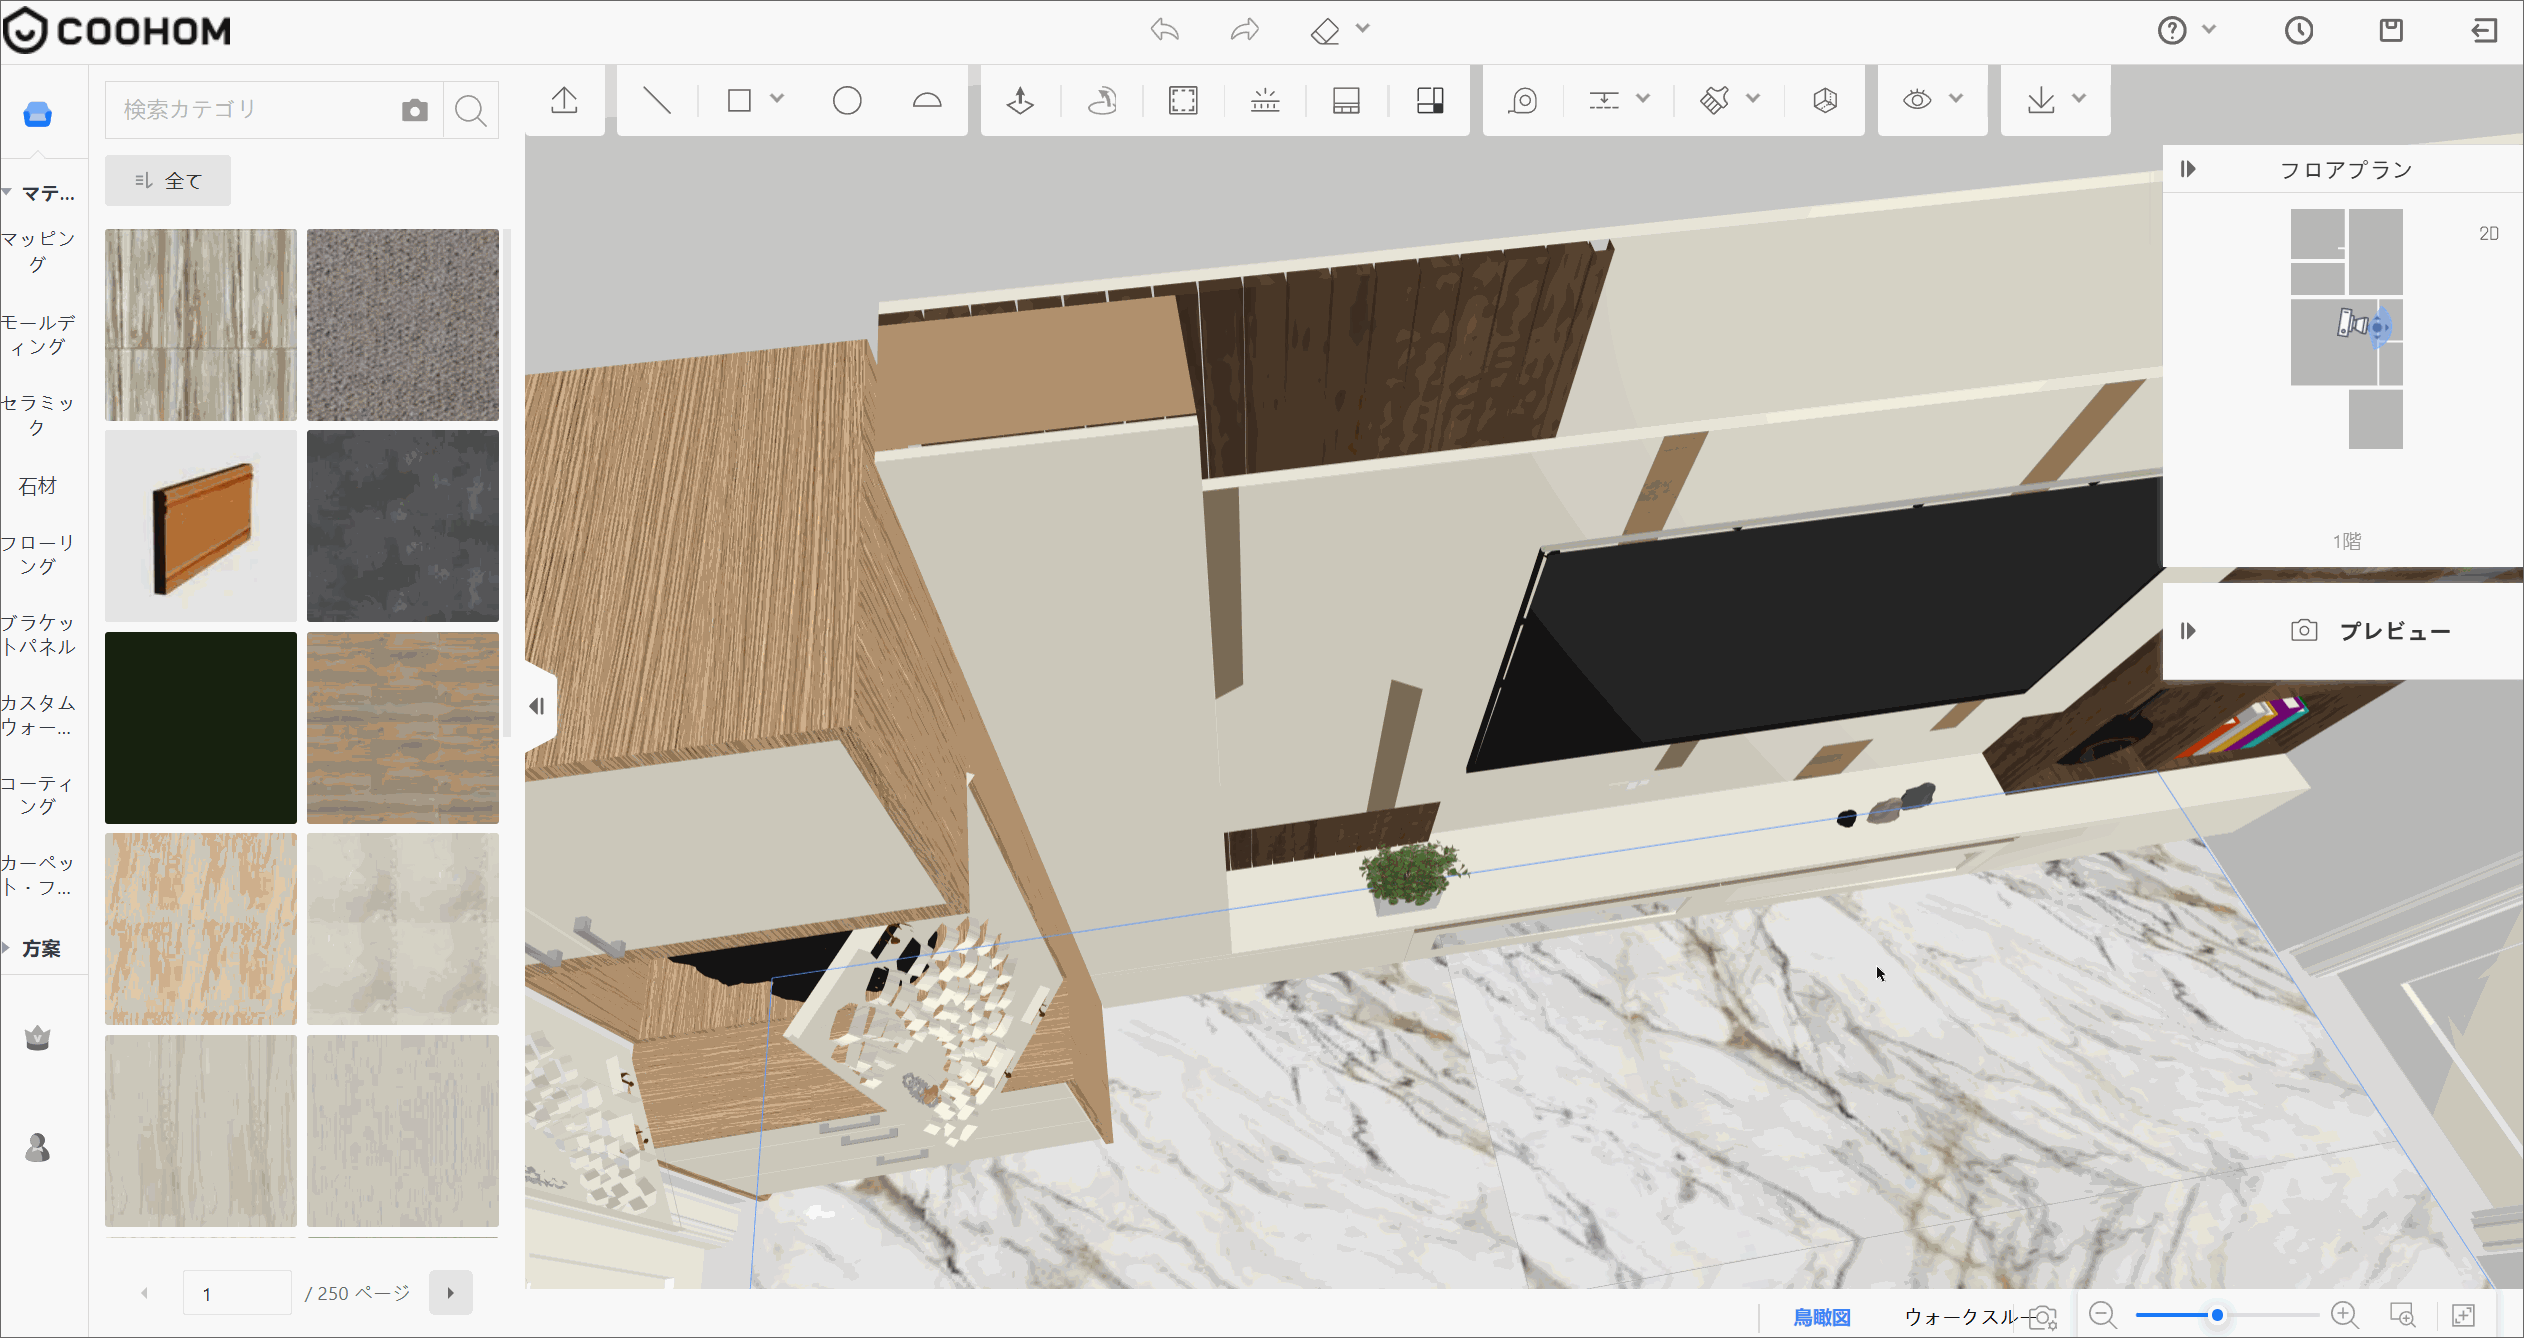Click the page number input field
Viewport: 2524px width, 1338px height.
tap(237, 1294)
